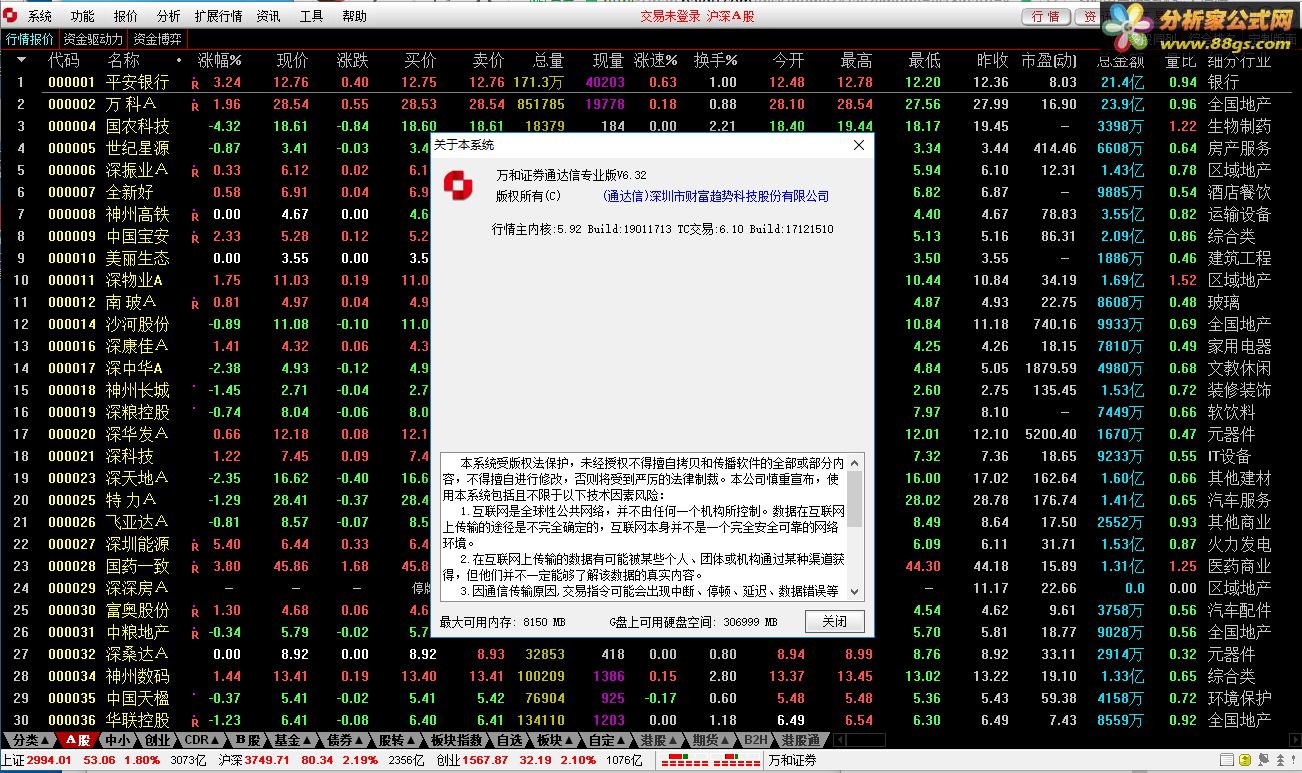Screen dimensions: 1302x773
Task: Expand the 期货▲ bottom tab menu
Action: click(x=712, y=740)
